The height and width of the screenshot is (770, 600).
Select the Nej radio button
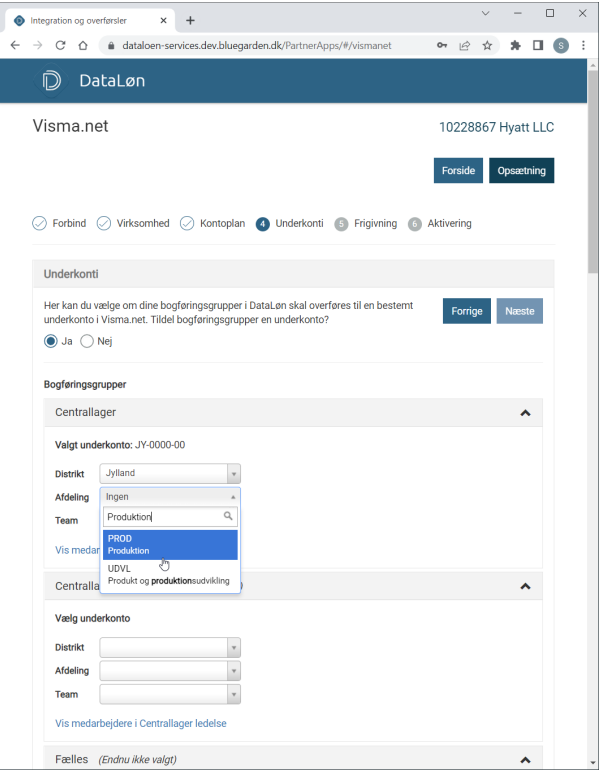[87, 341]
